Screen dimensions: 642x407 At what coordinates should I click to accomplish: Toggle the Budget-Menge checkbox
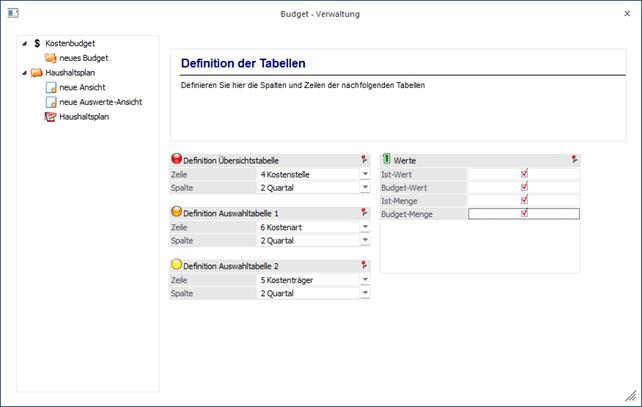coord(524,213)
